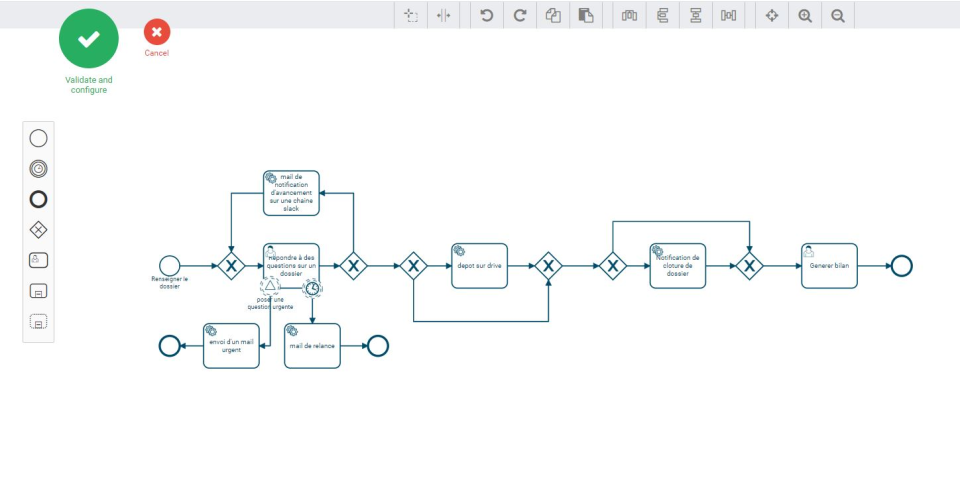
Task: Redo the last undone change
Action: click(520, 15)
